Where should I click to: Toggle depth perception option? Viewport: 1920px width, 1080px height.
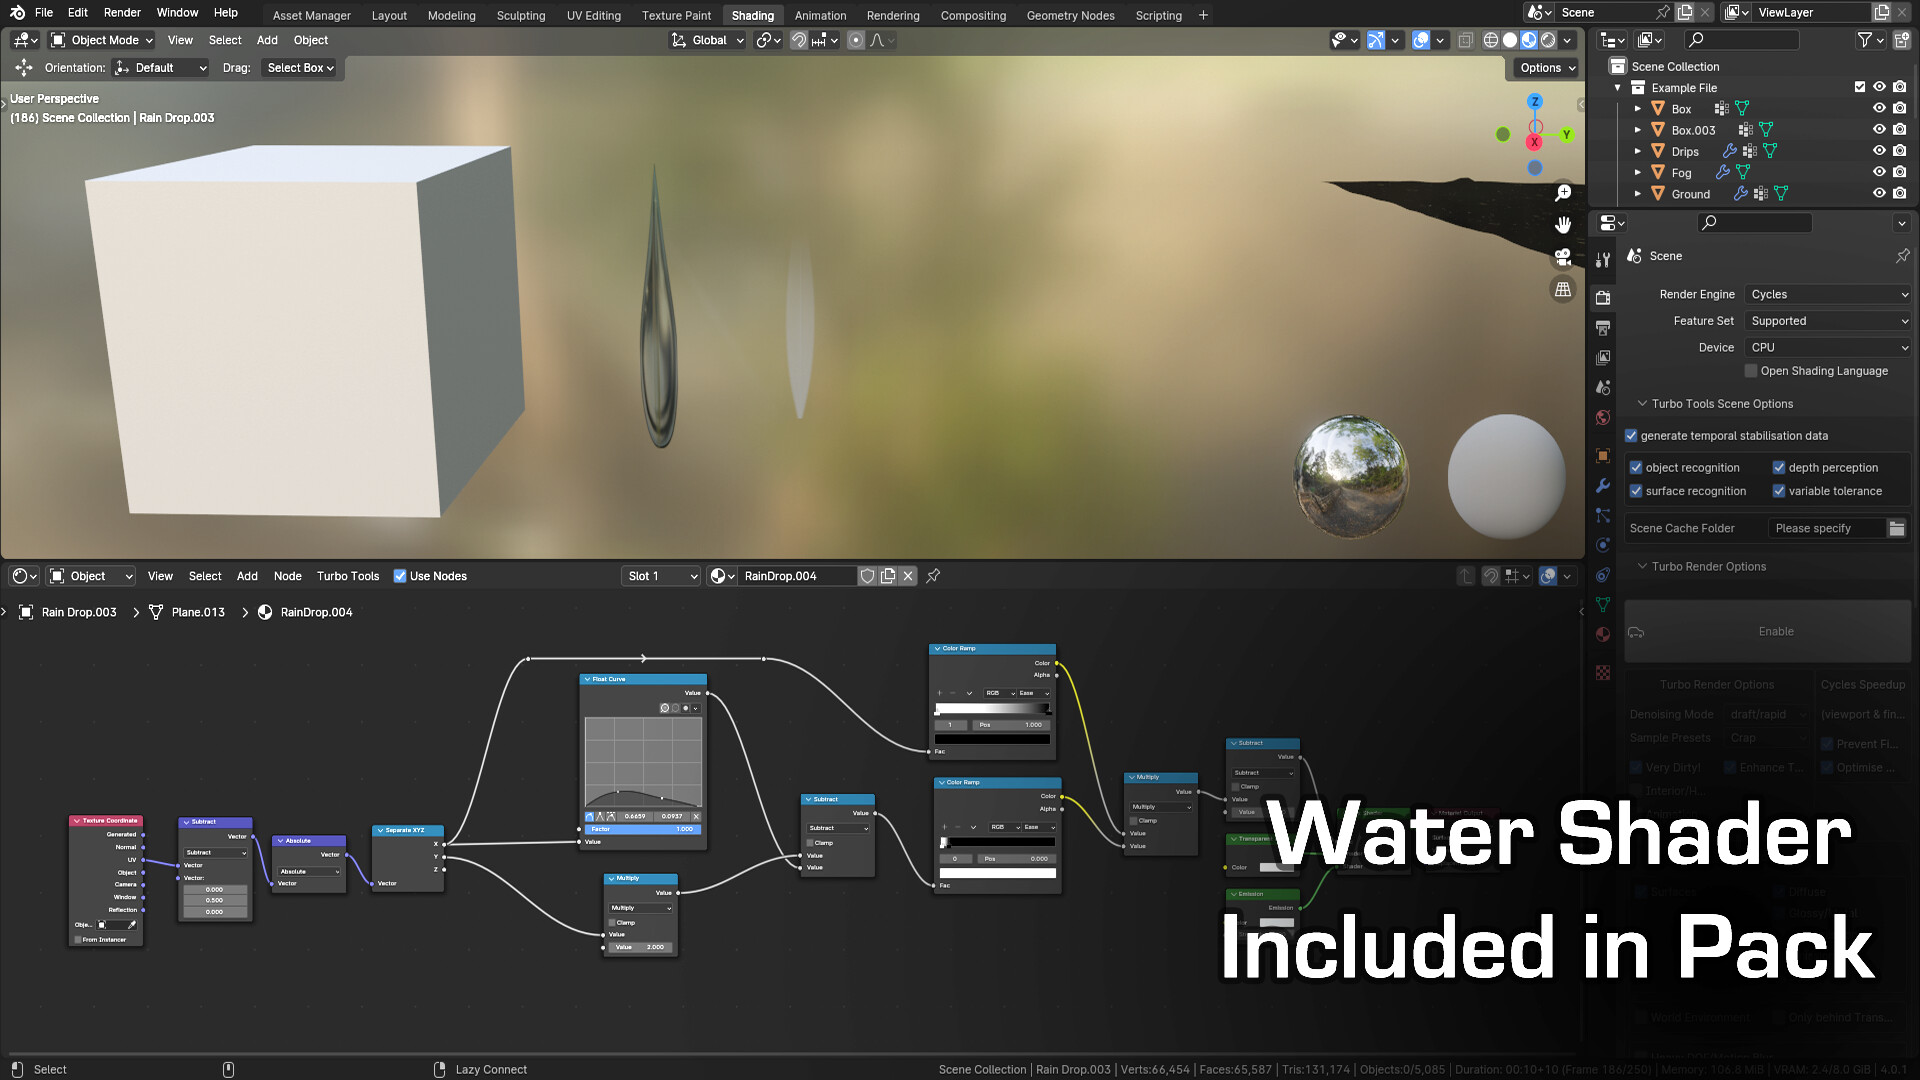click(x=1780, y=467)
